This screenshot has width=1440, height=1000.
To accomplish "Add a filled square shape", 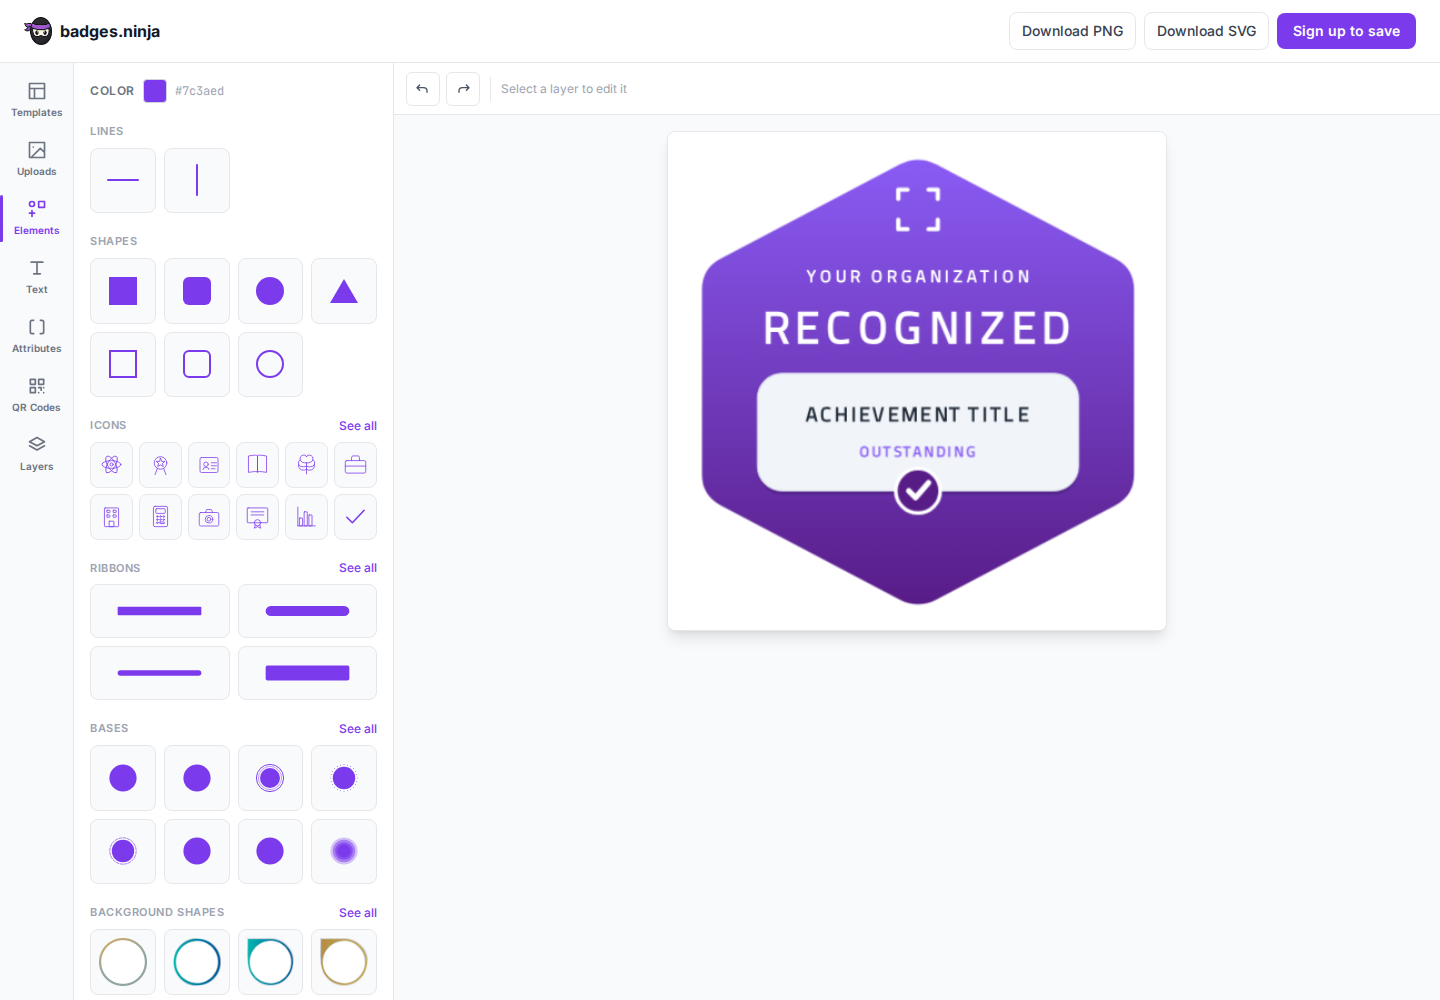I will click(x=123, y=291).
